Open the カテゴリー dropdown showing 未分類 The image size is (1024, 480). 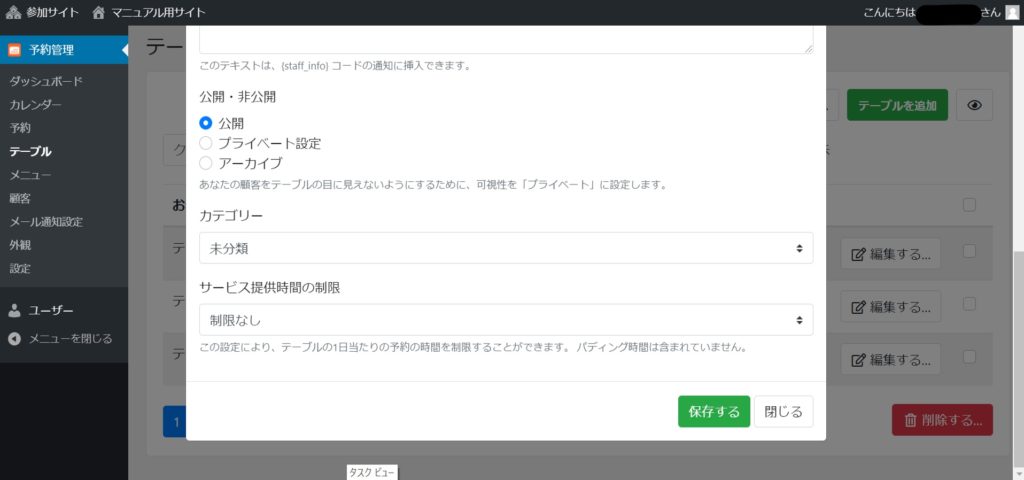coord(505,248)
